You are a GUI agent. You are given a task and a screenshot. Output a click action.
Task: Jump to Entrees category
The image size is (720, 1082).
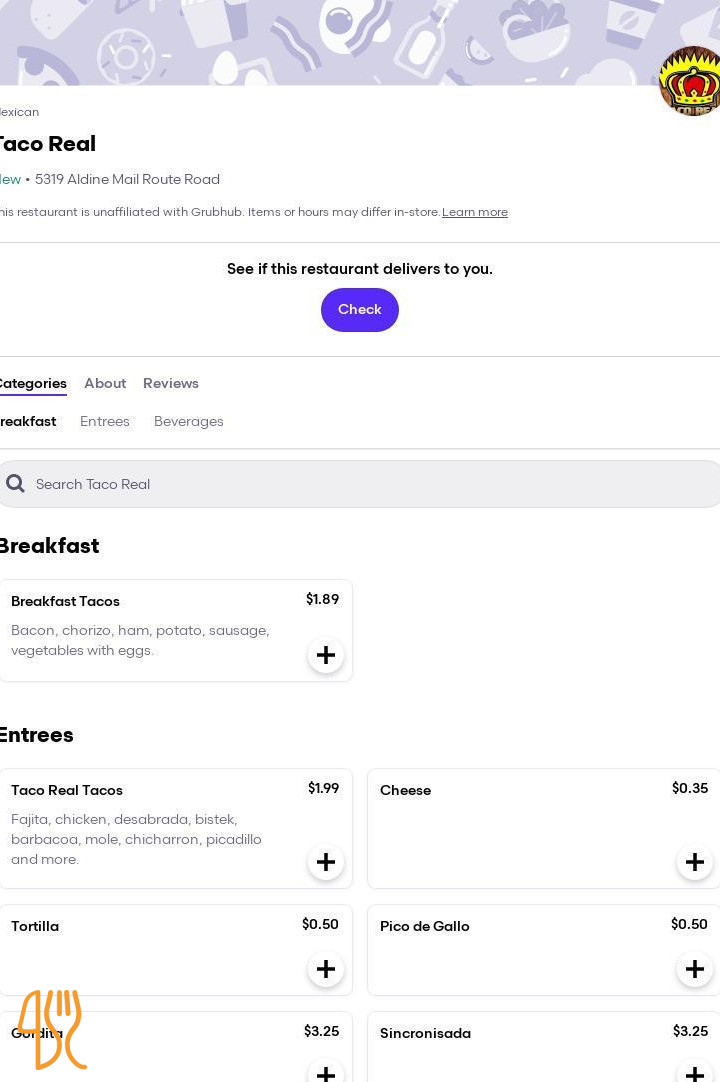(105, 422)
